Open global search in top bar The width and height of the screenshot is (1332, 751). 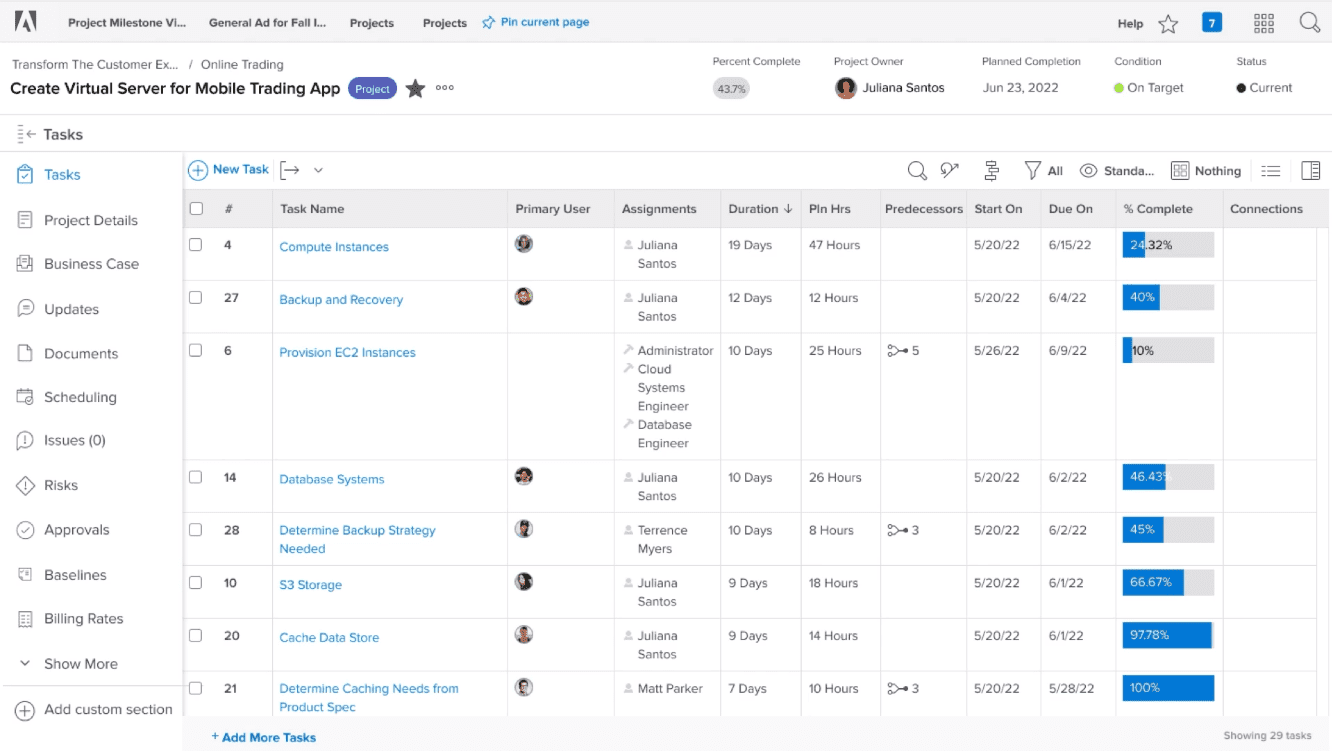click(1310, 21)
